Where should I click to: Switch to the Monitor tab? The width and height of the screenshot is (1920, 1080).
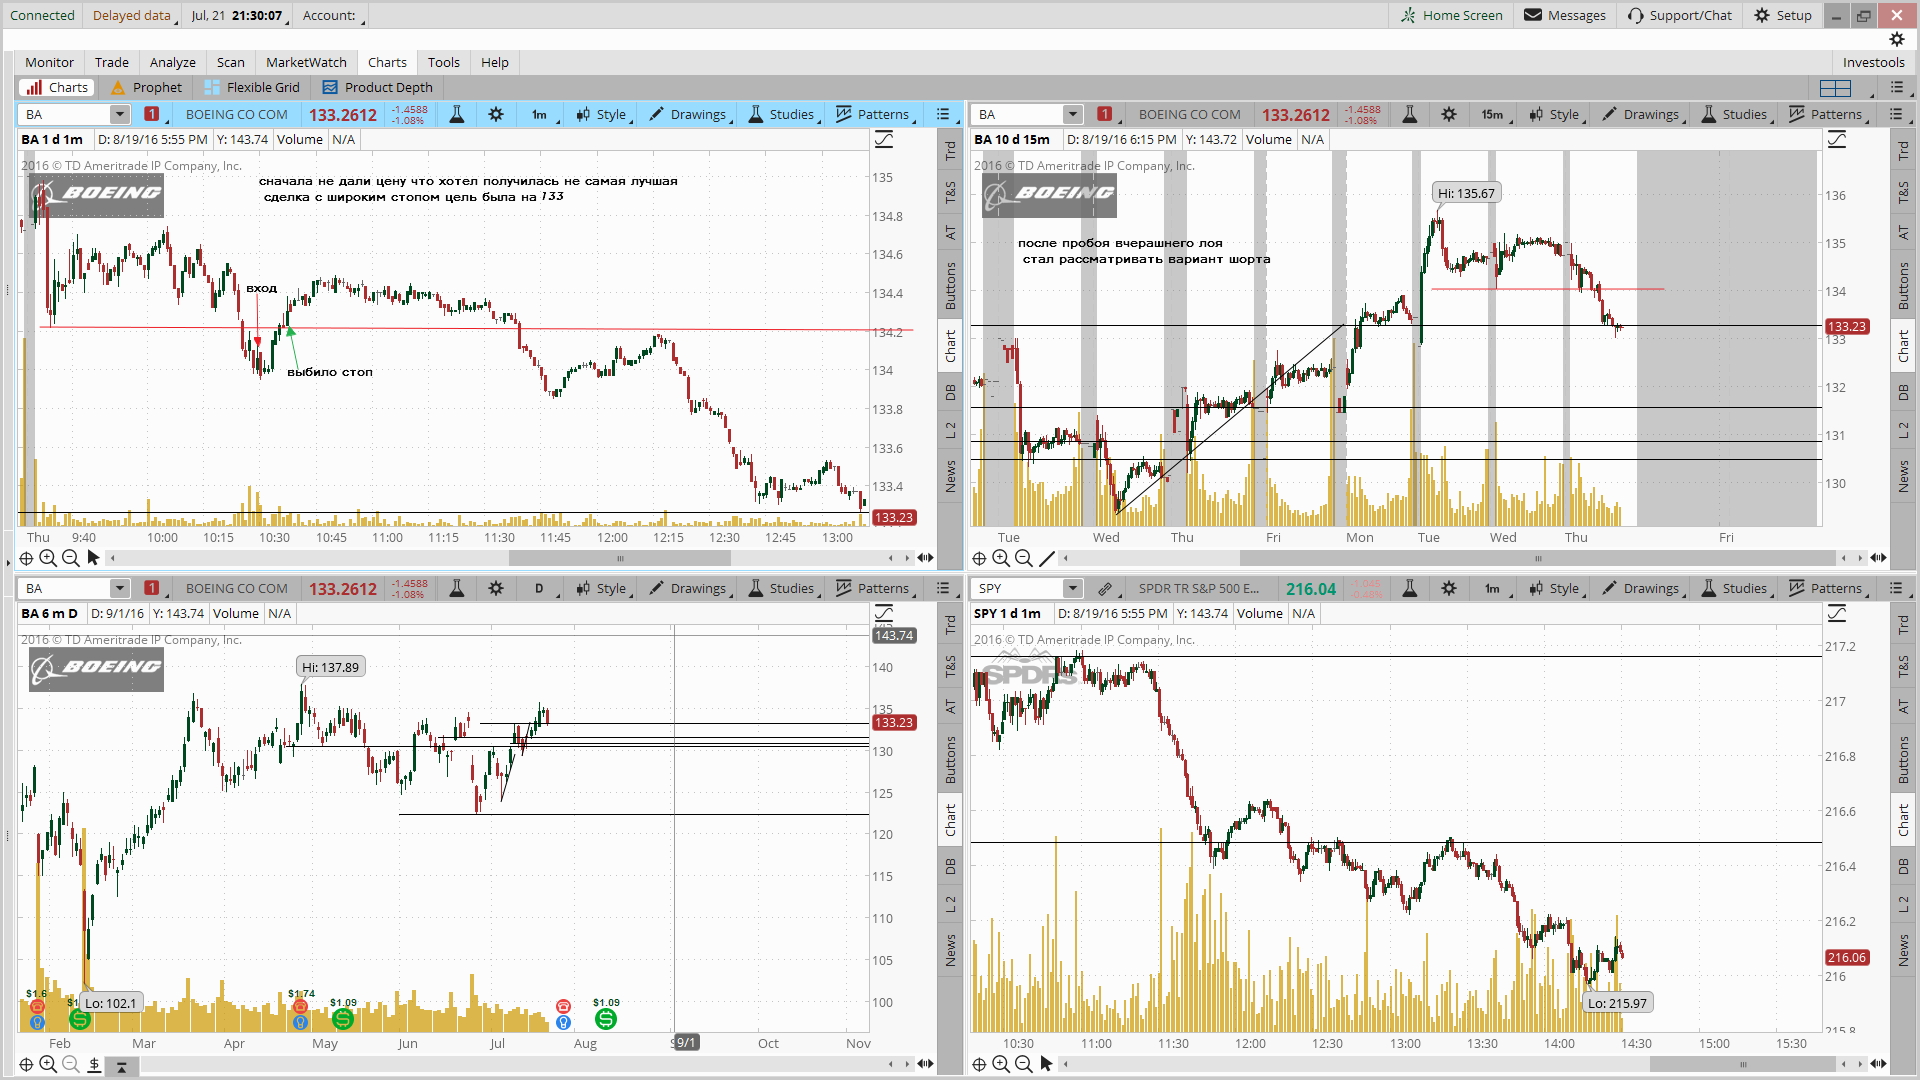coord(49,62)
